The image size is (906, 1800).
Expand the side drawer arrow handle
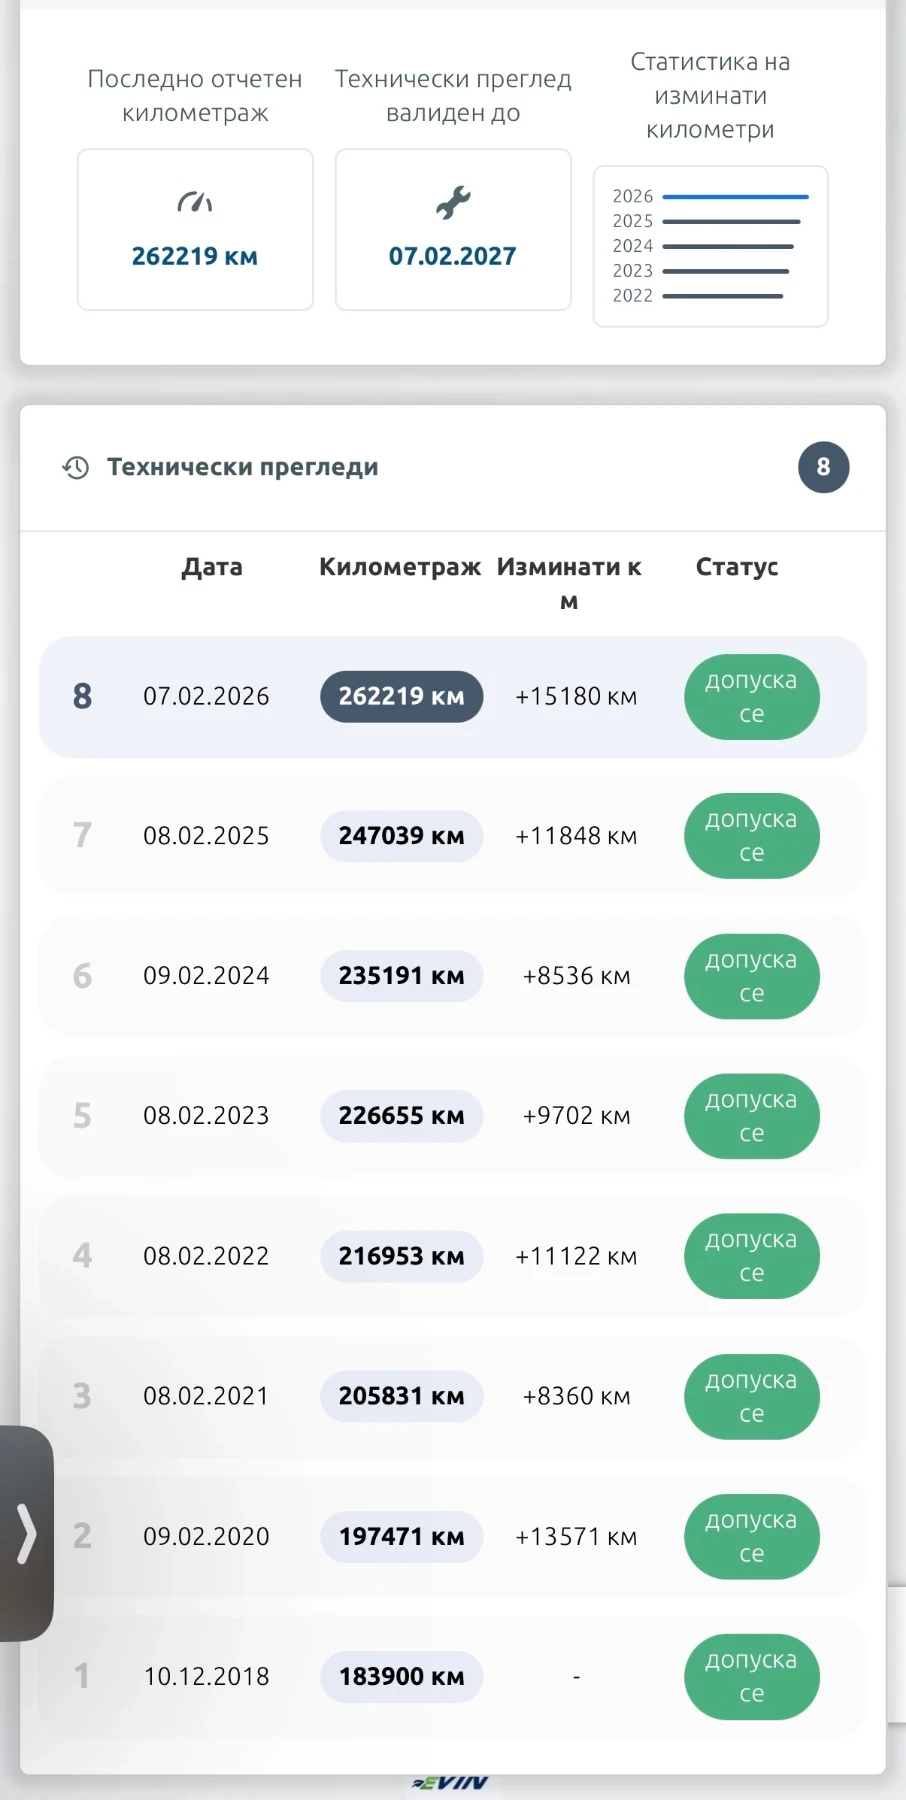26,1533
